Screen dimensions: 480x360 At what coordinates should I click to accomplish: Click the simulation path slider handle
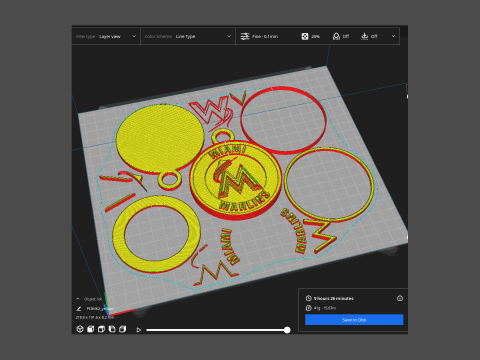(x=287, y=330)
